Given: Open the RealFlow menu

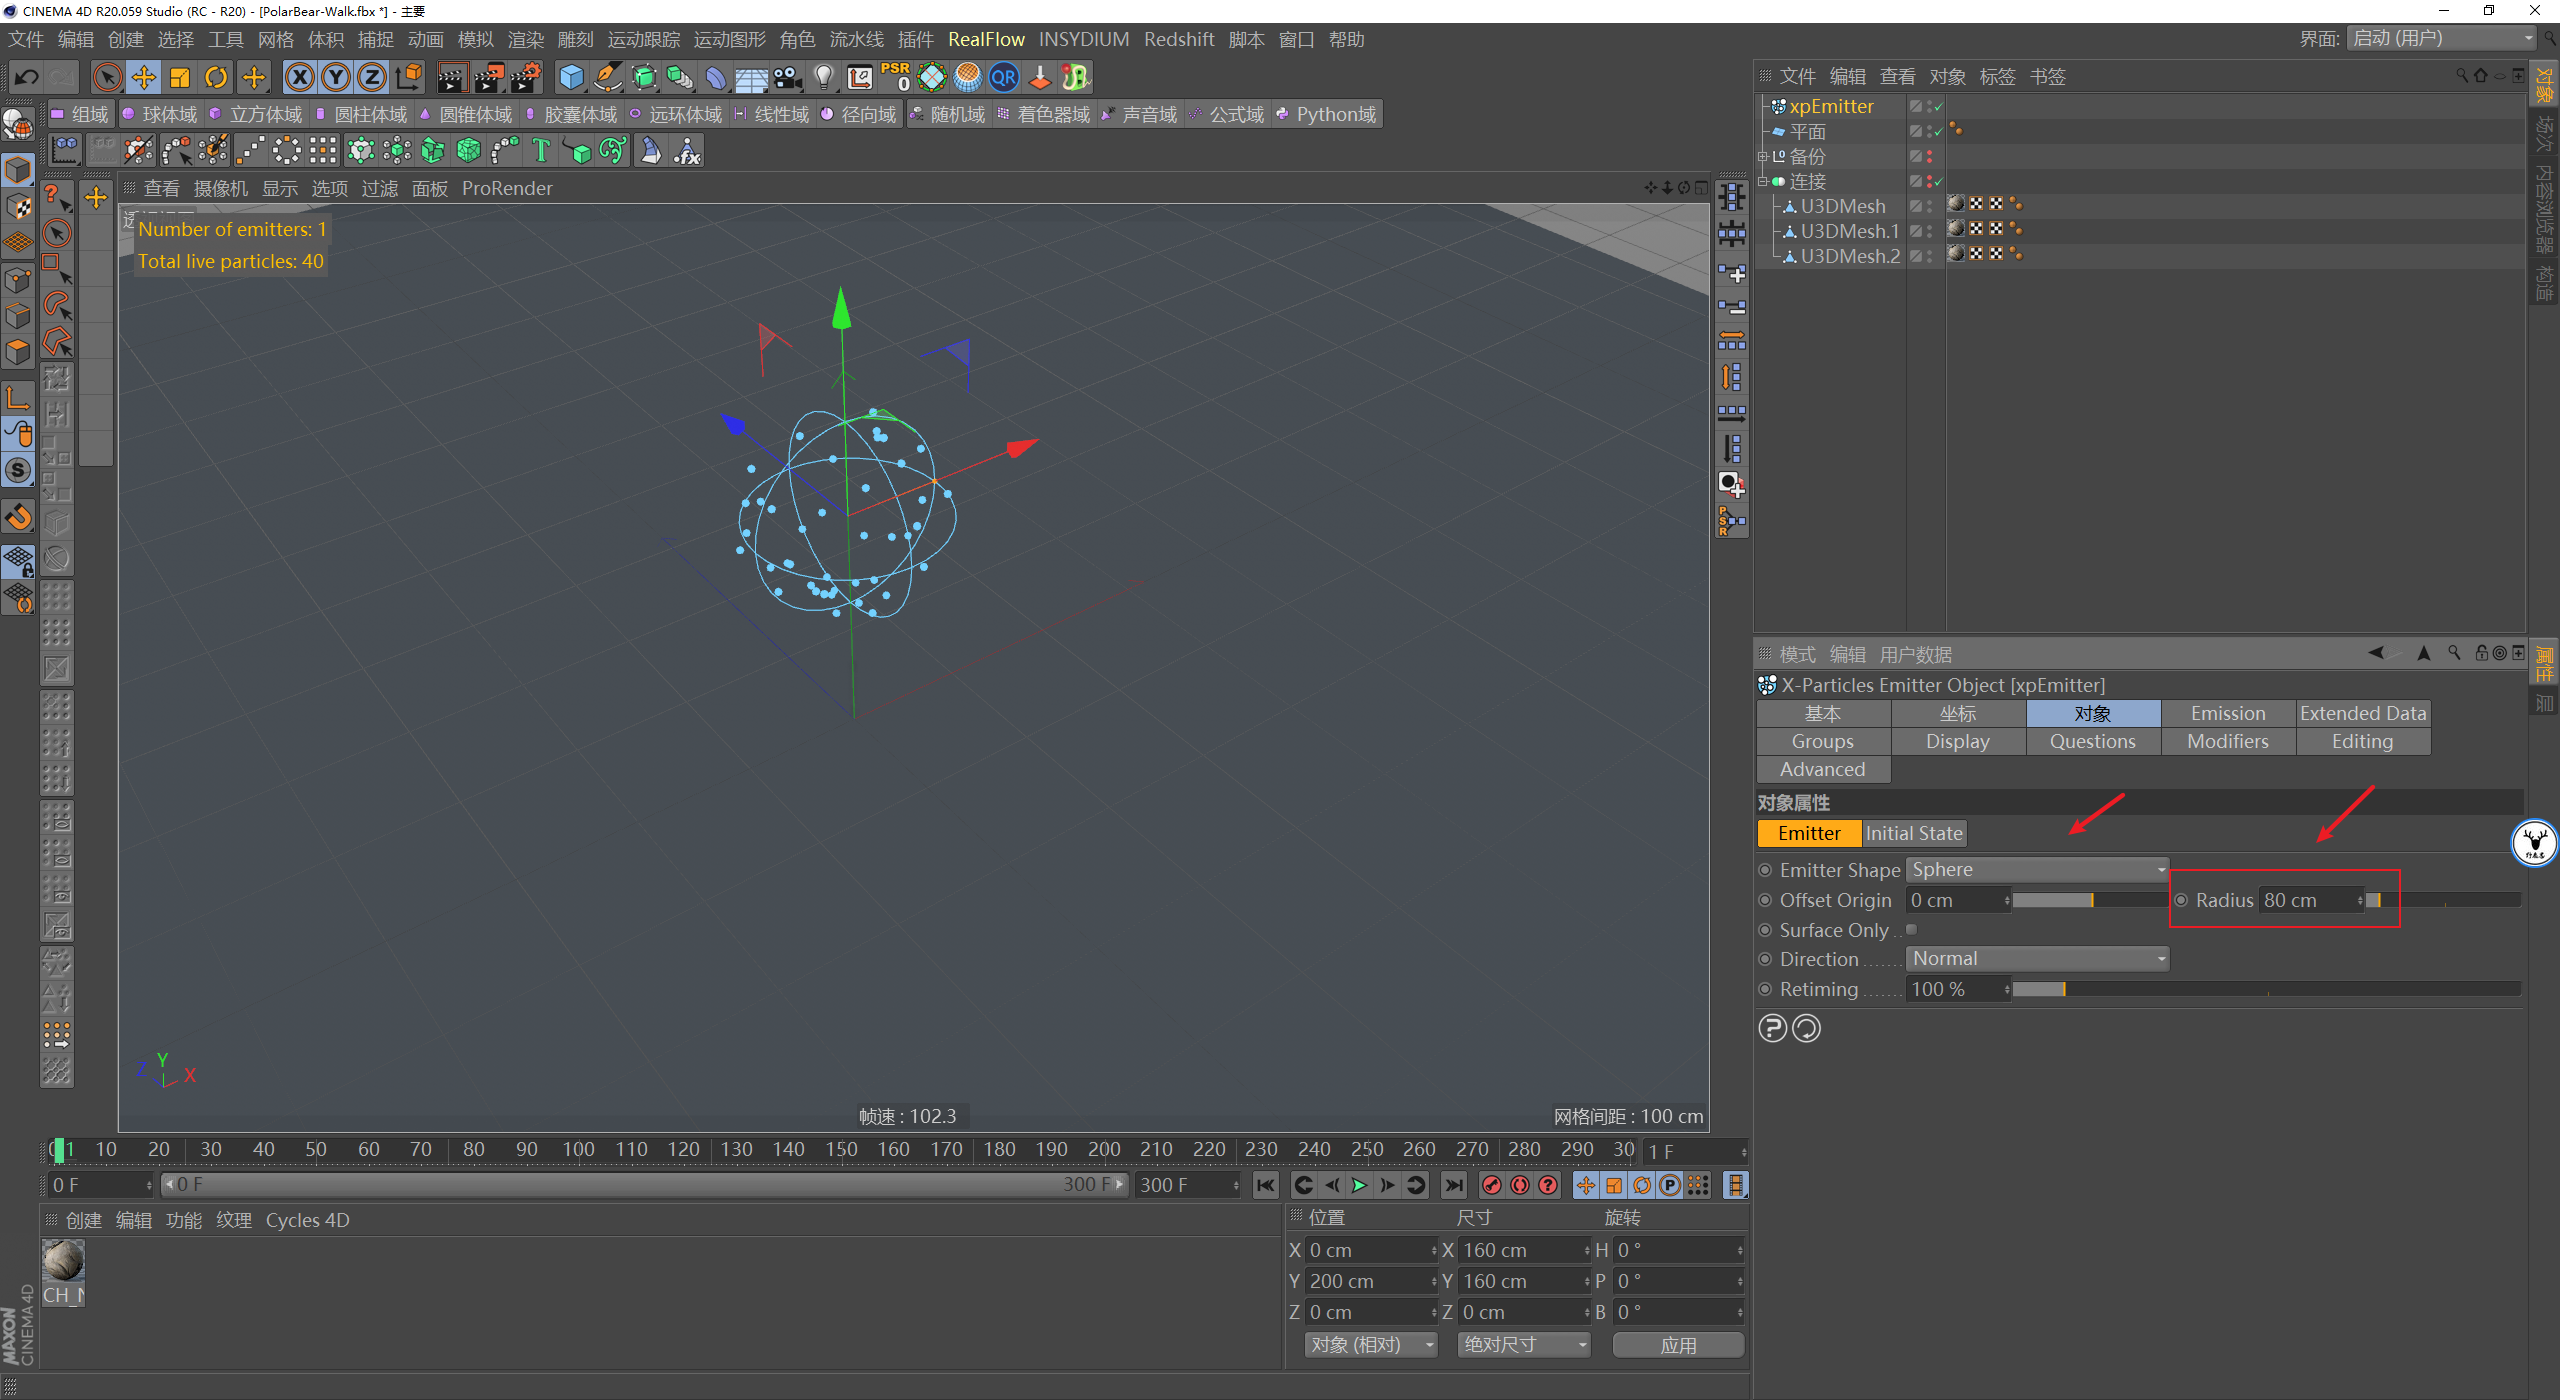Looking at the screenshot, I should tap(985, 39).
